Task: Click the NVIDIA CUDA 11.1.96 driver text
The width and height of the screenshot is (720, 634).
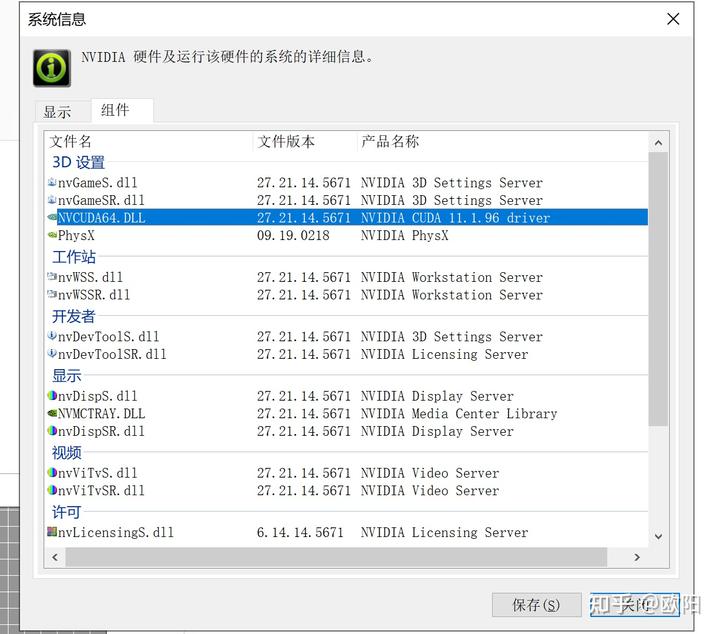Action: click(456, 218)
